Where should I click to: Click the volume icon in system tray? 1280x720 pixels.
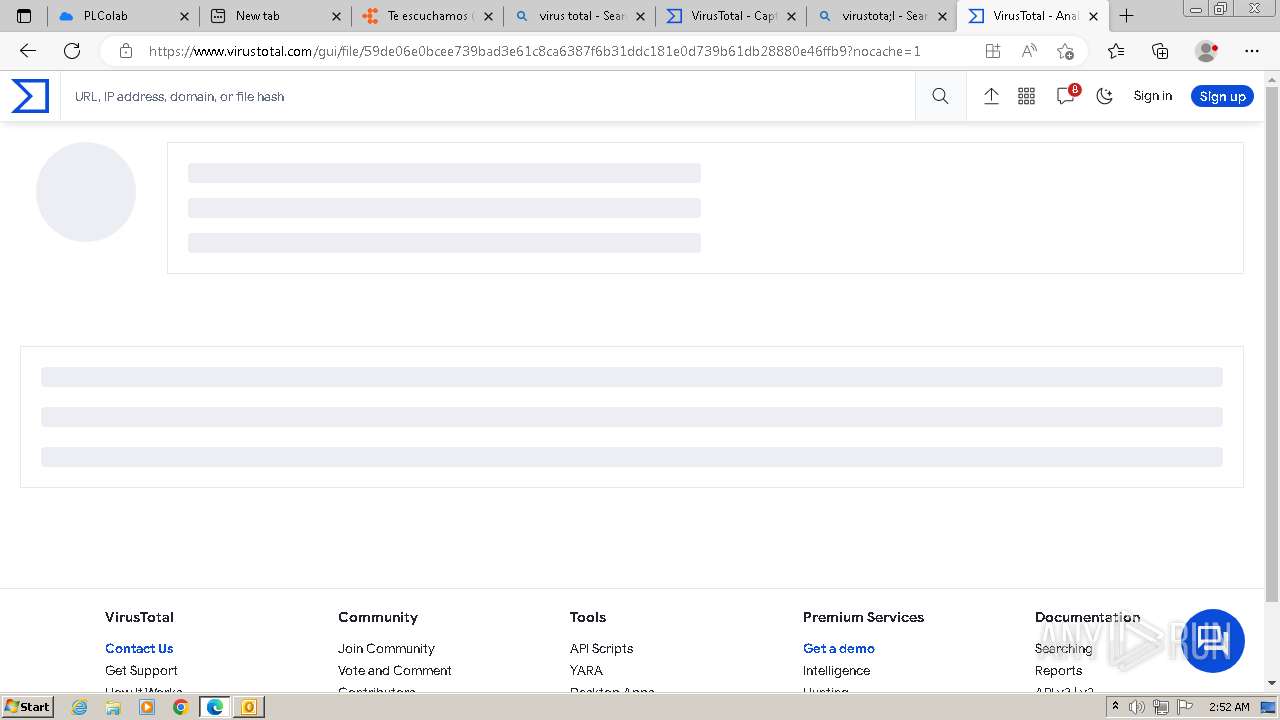tap(1137, 707)
